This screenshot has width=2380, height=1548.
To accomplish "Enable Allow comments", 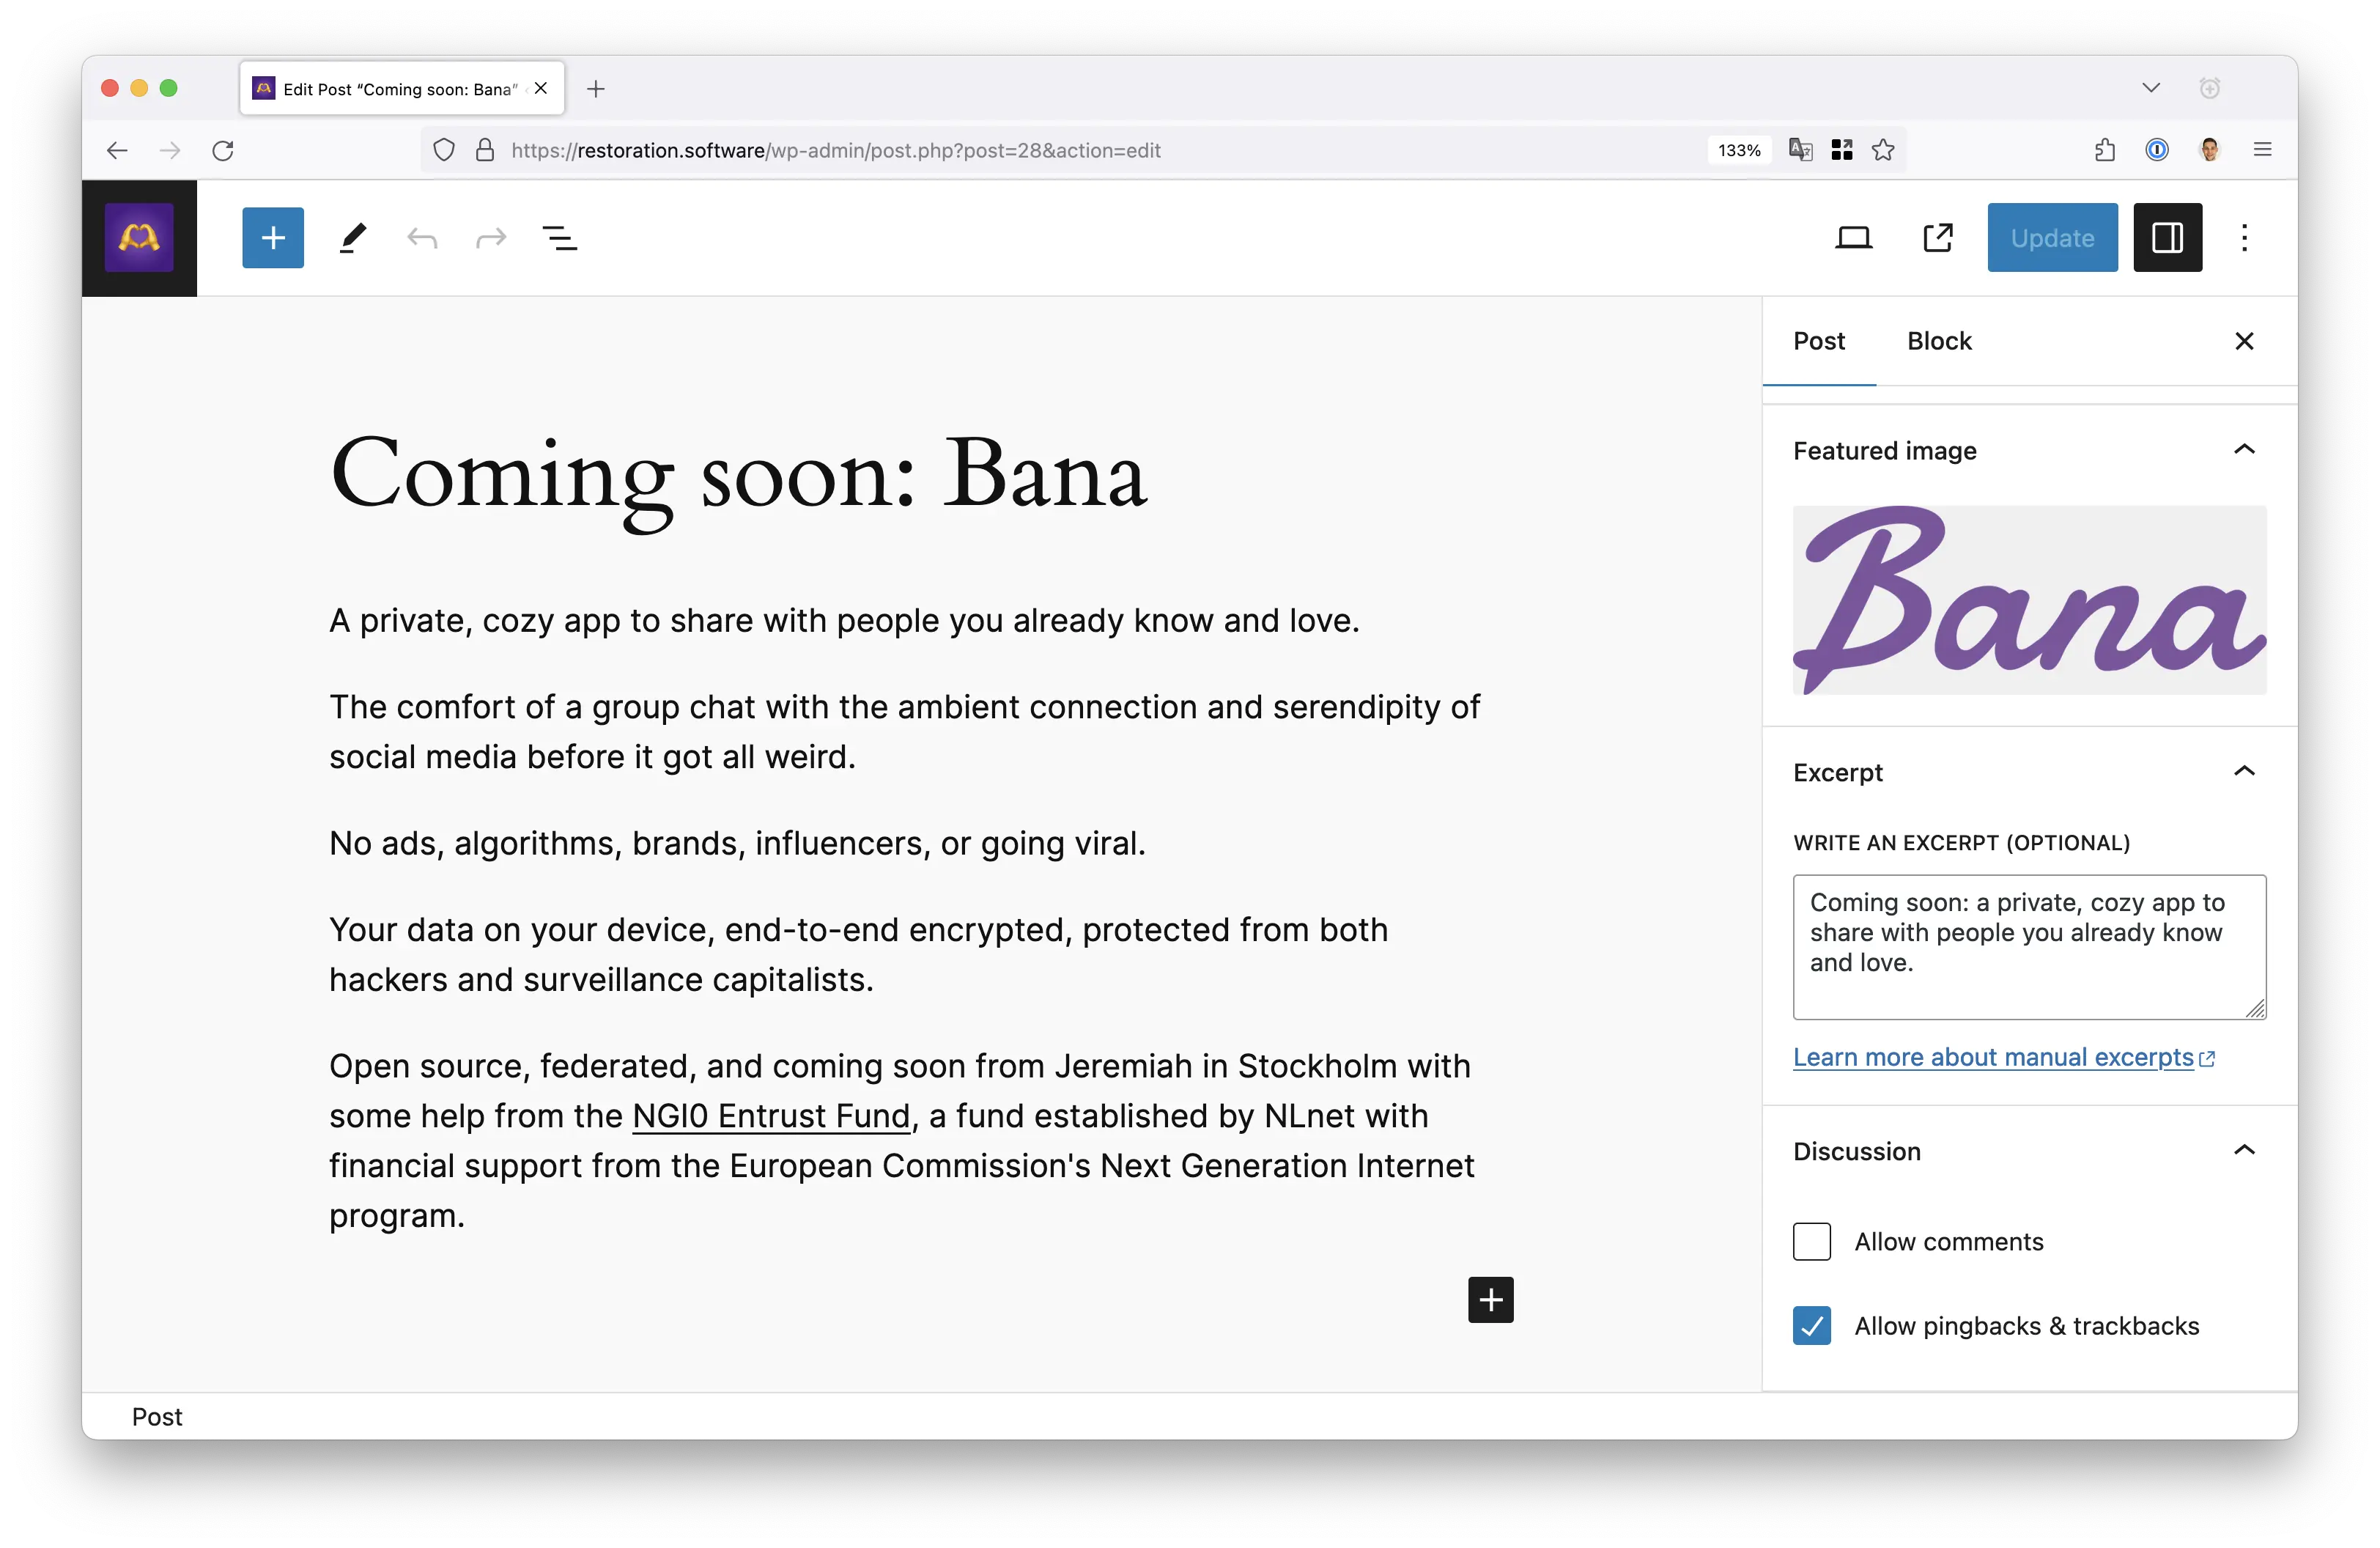I will tap(1812, 1241).
